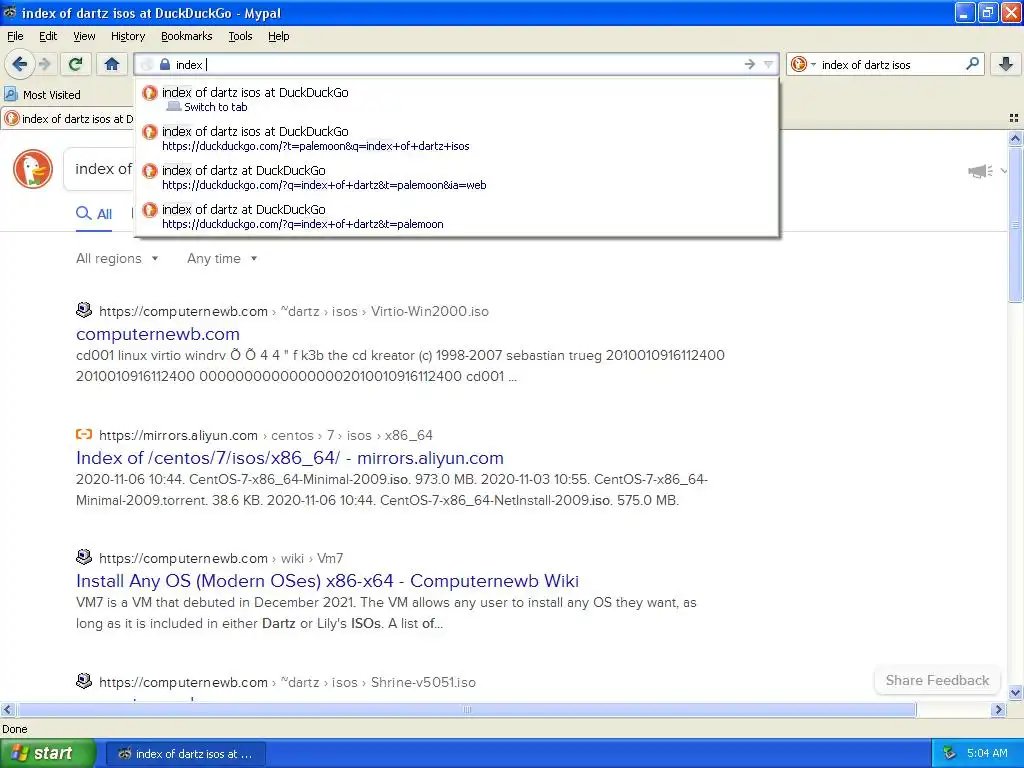Go to the Home page
This screenshot has height=768, width=1024.
(112, 64)
